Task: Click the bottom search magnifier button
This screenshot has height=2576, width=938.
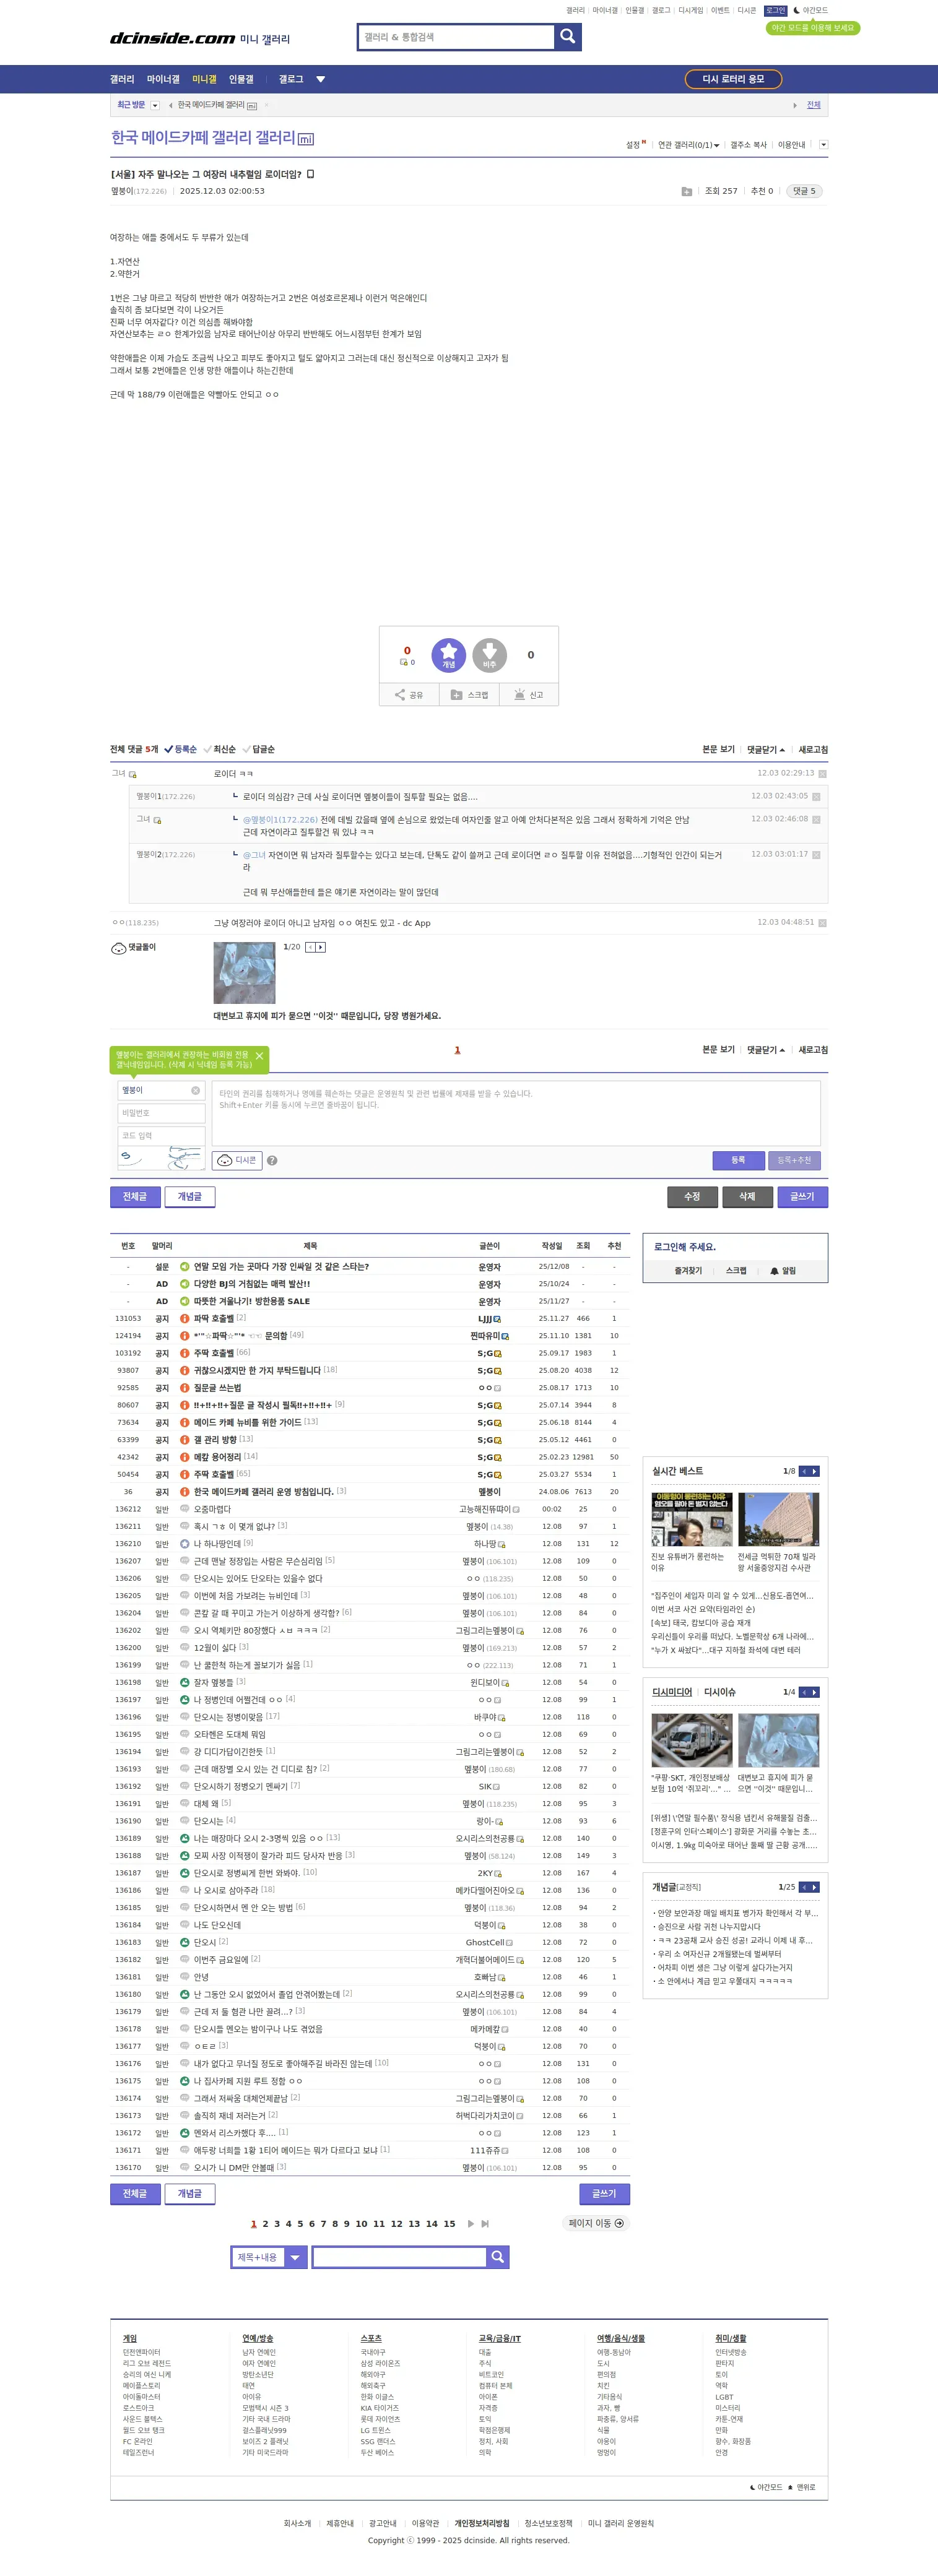Action: 498,2257
